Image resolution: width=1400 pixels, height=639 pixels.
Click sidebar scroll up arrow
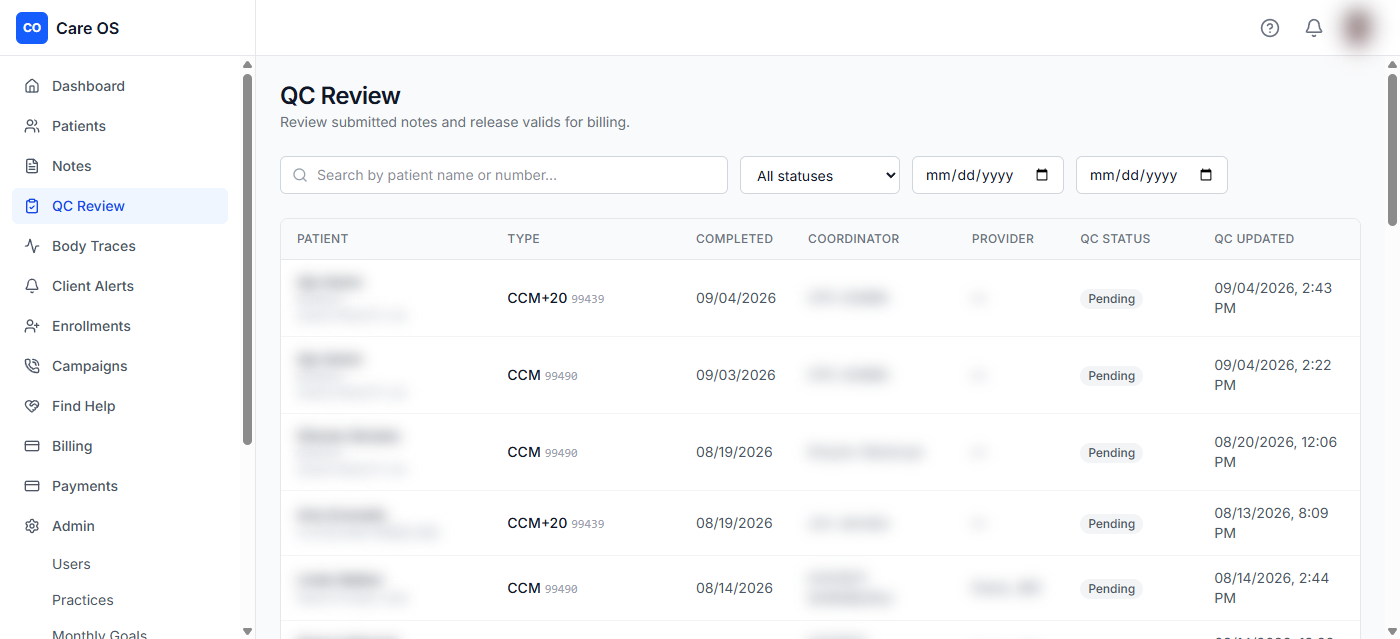click(247, 65)
